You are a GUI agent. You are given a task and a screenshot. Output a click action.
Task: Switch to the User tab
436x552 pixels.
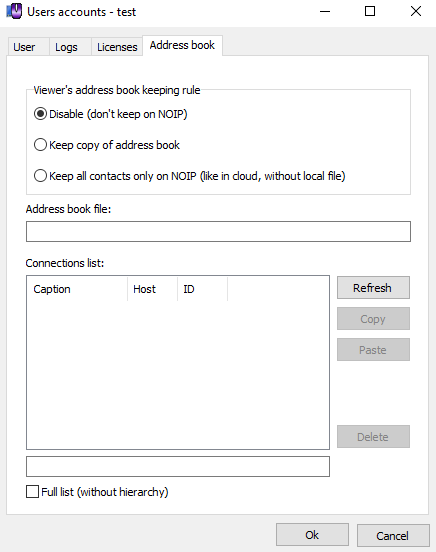28,47
